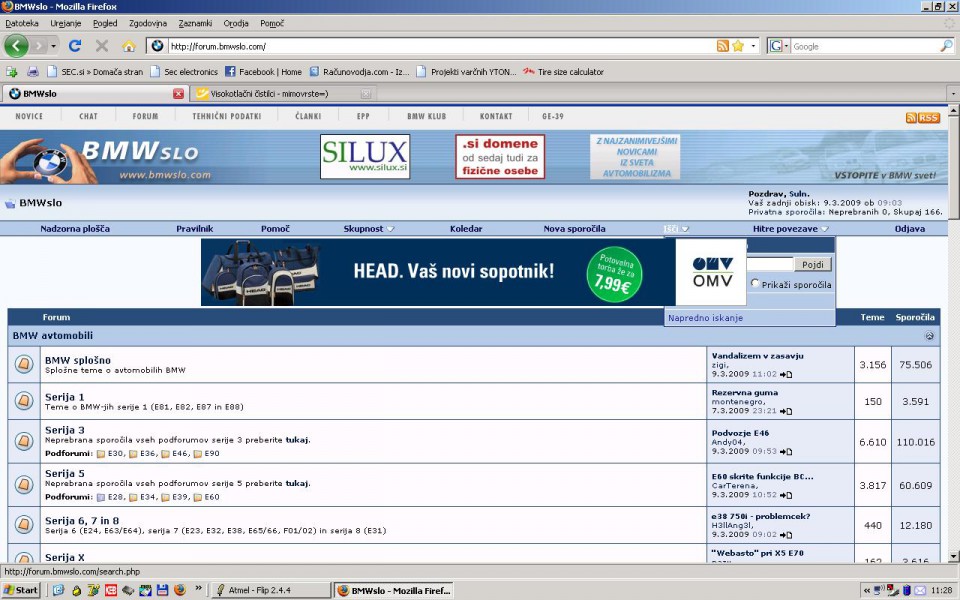Click the Serija 1 forum status icon
960x600 pixels.
click(24, 401)
